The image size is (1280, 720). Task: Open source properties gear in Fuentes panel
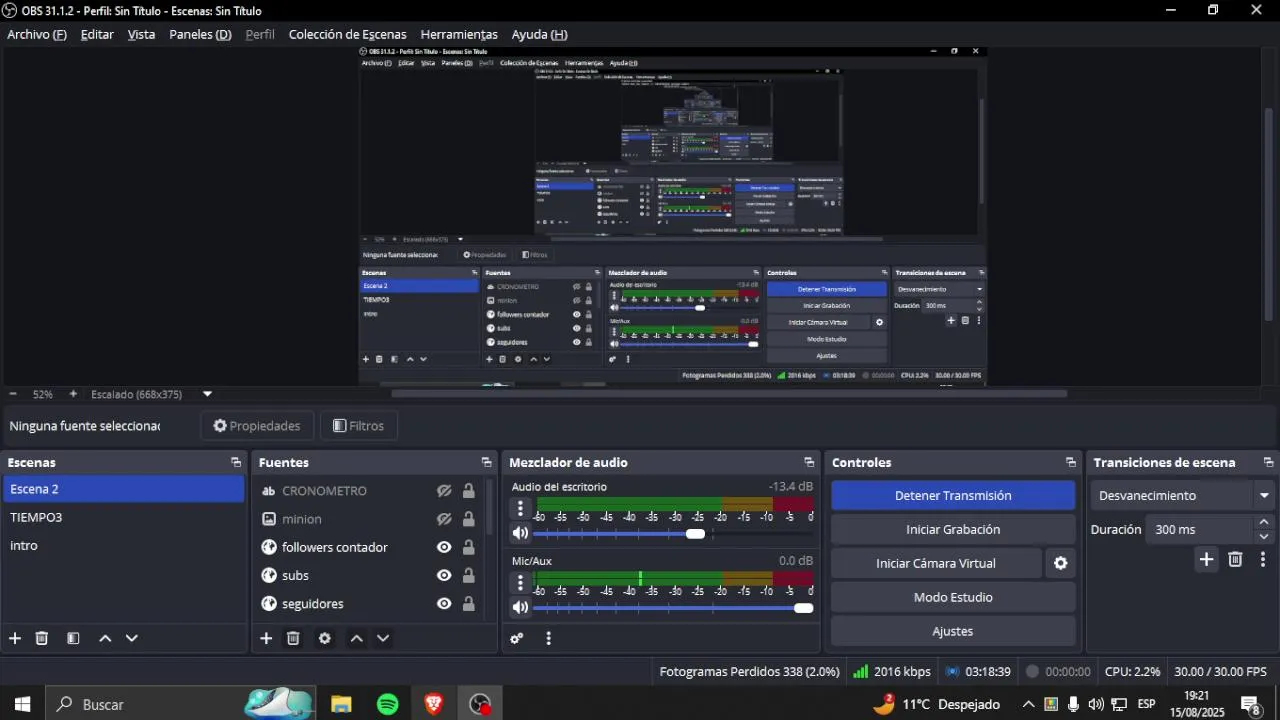324,638
